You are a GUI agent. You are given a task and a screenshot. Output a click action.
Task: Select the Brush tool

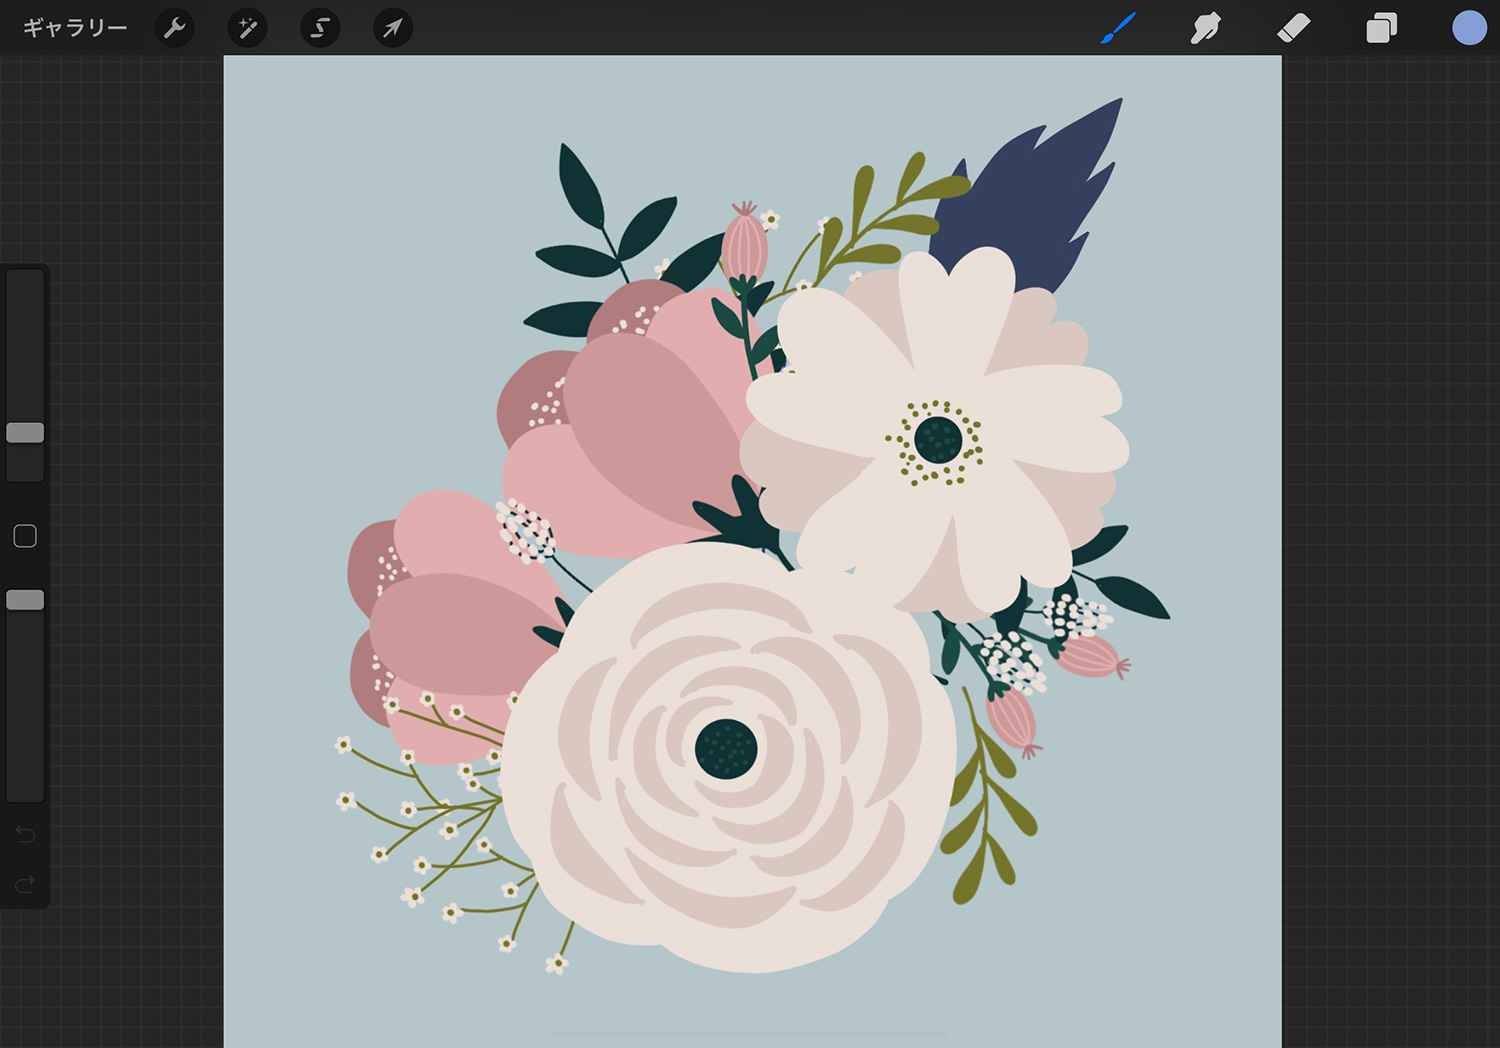tap(1118, 28)
